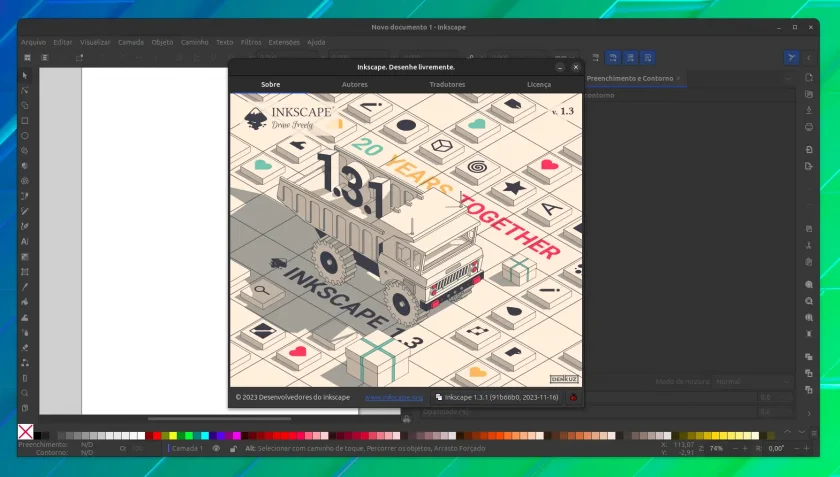The height and width of the screenshot is (477, 840).
Task: Select the Pen (Bezier) tool
Action: click(x=25, y=196)
